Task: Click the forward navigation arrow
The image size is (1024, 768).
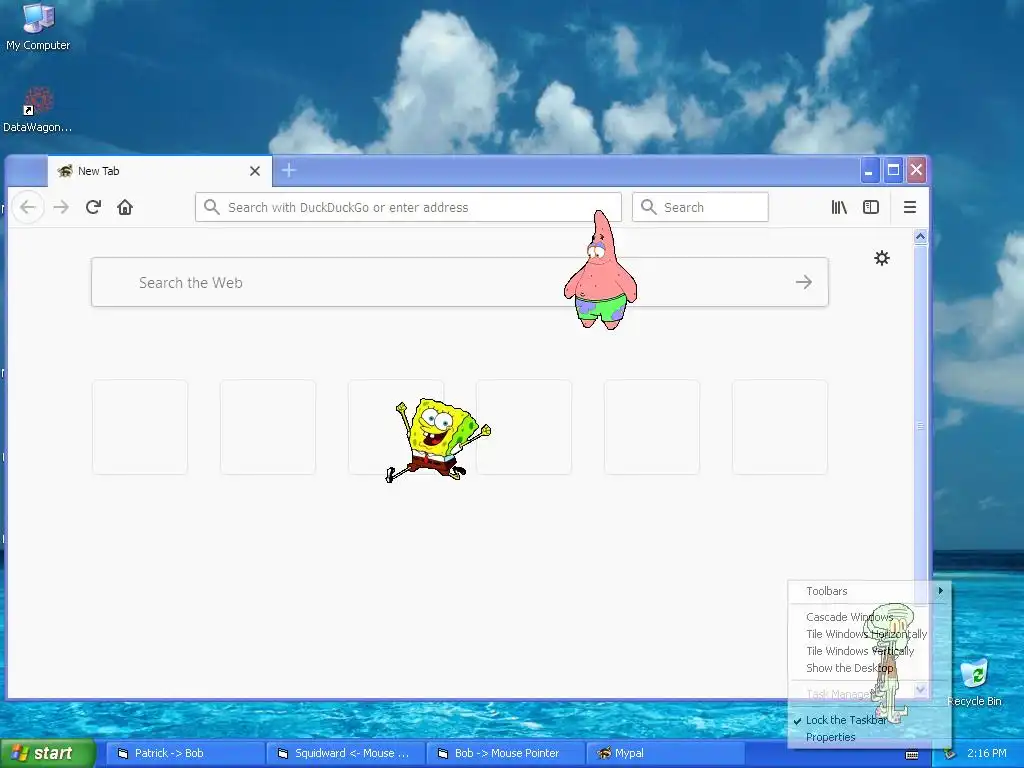Action: 61,207
